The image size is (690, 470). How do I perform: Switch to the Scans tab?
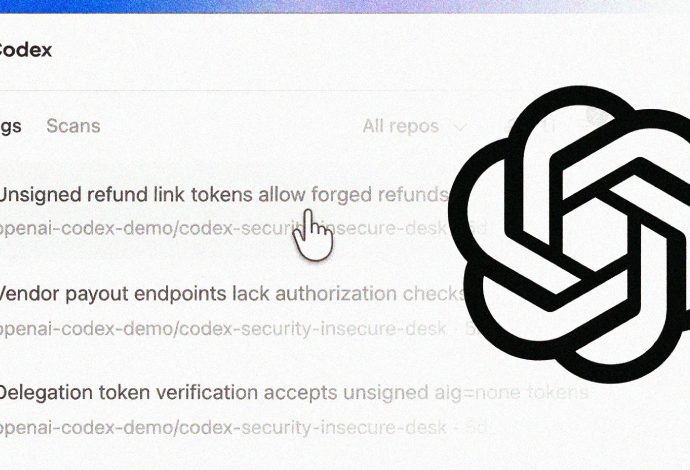tap(73, 126)
